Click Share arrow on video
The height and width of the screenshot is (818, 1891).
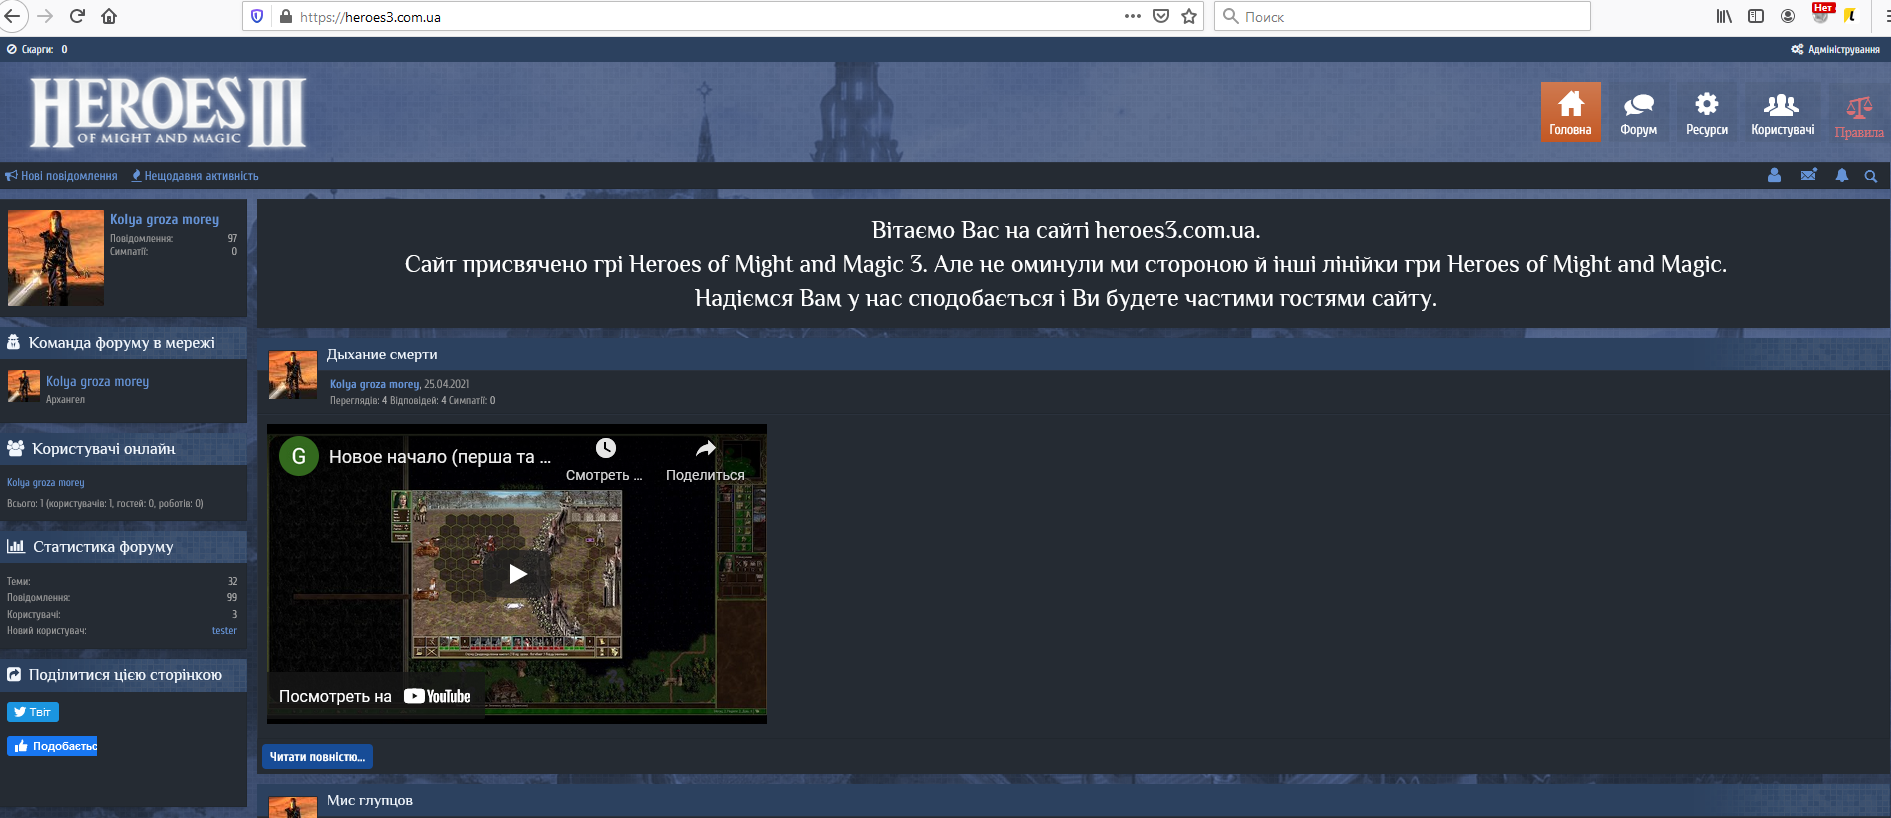[705, 459]
